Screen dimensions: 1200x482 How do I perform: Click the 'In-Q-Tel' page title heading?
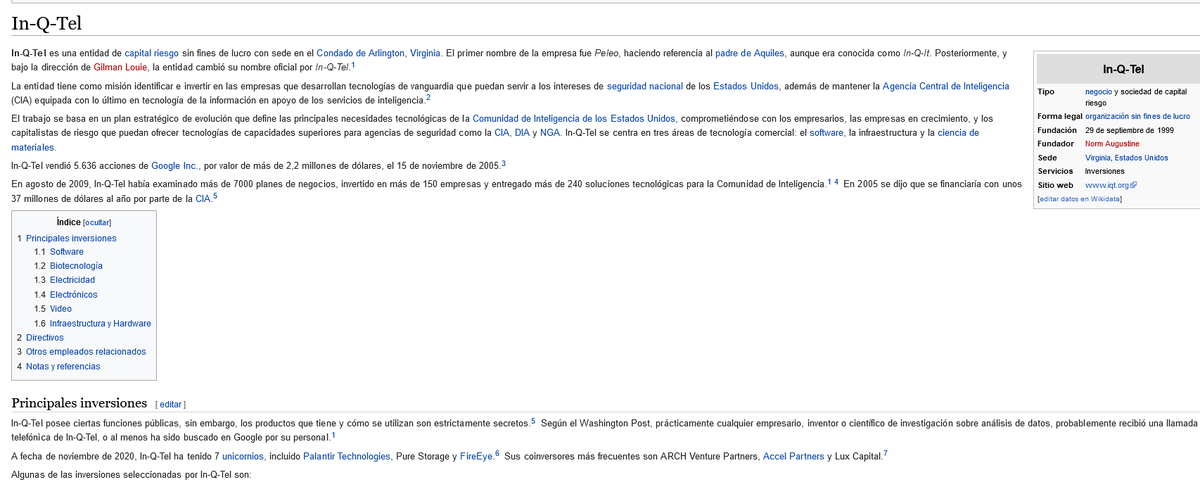point(47,22)
